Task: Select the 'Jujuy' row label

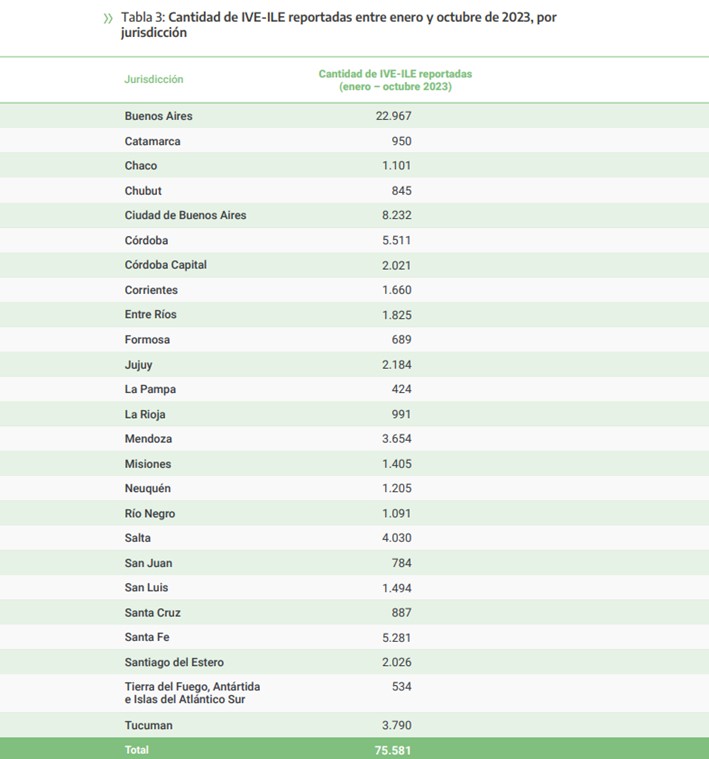Action: coord(138,365)
